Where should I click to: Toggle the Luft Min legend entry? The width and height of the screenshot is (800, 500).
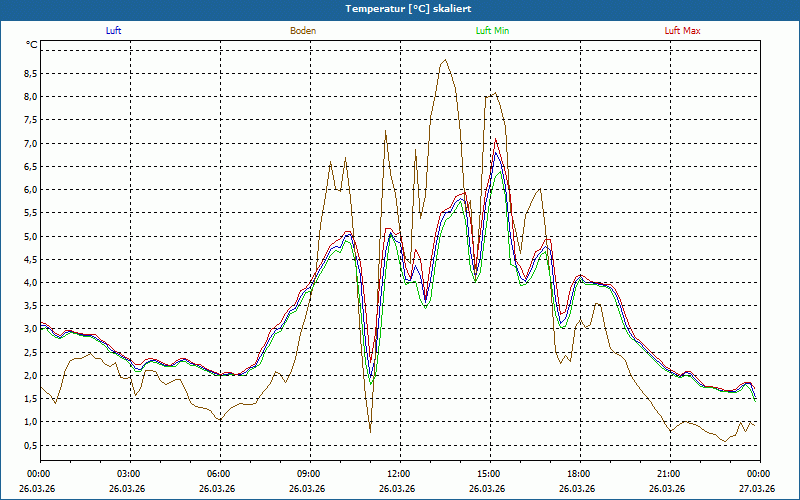[491, 31]
